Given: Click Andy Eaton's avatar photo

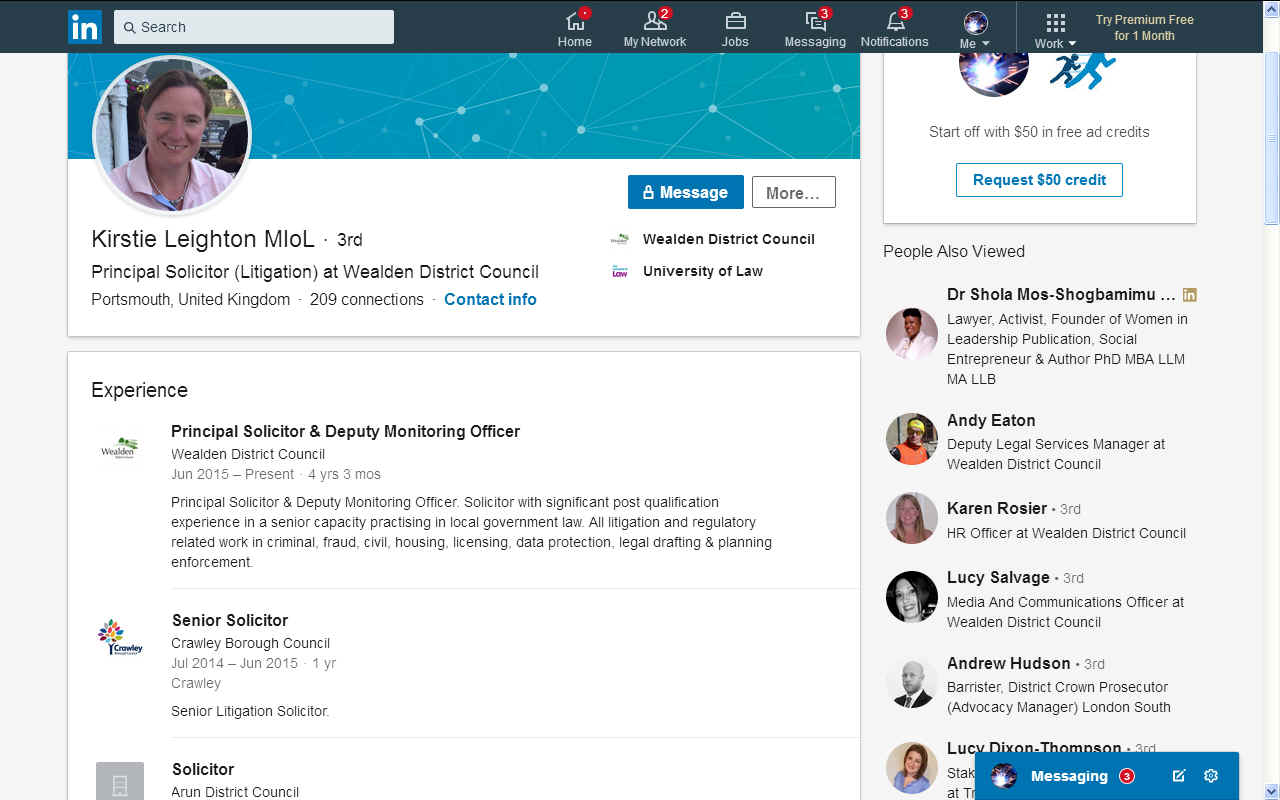Looking at the screenshot, I should pos(911,439).
